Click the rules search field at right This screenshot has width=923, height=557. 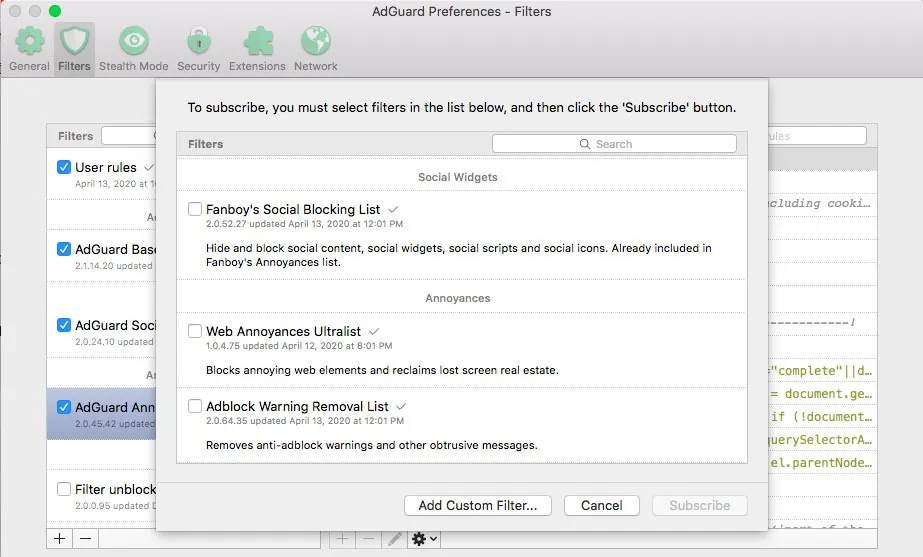click(817, 135)
